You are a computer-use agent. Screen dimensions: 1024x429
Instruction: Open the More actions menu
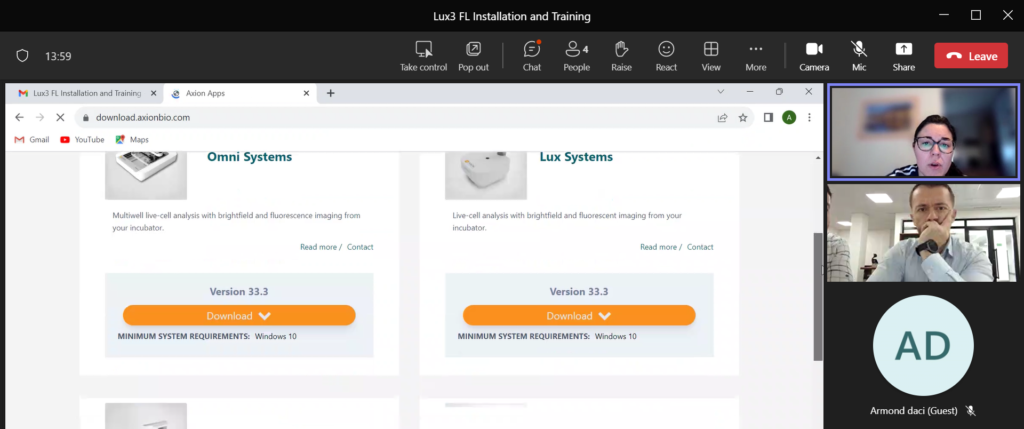756,56
